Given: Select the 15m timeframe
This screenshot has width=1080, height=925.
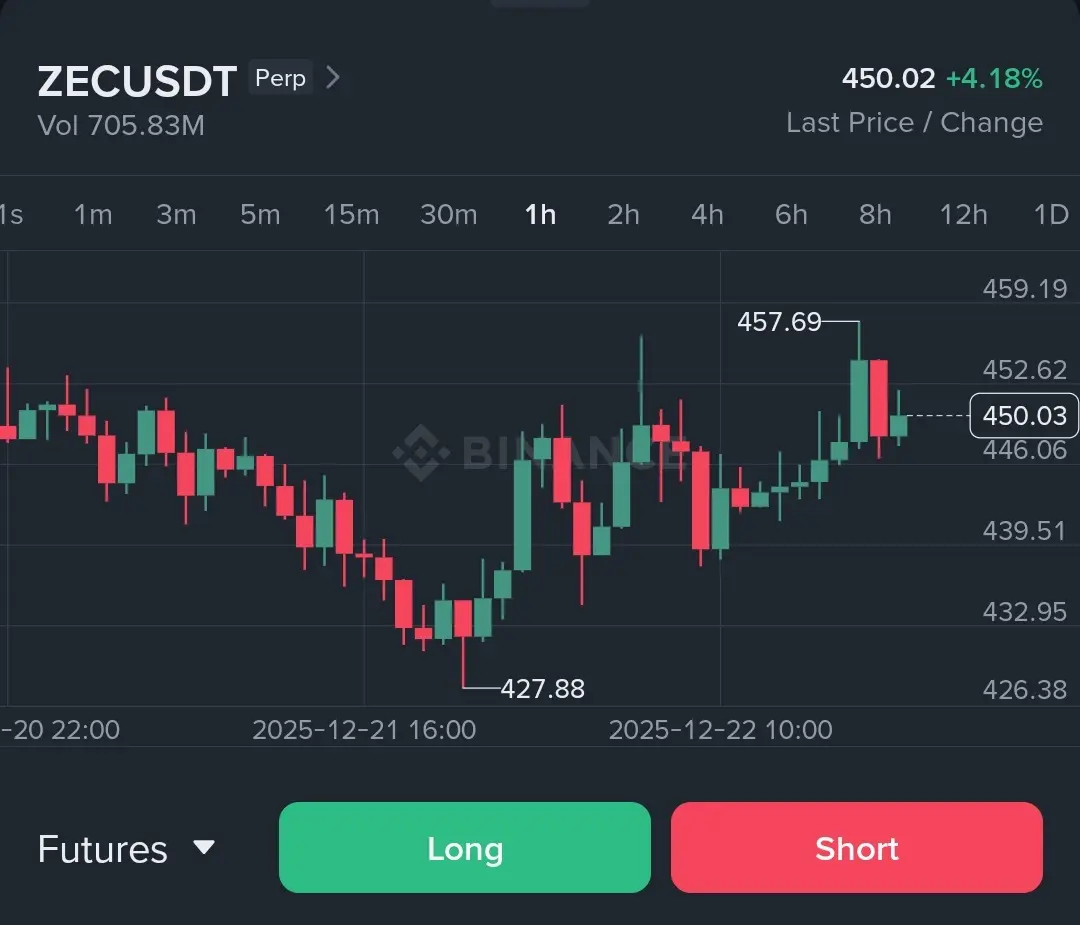Looking at the screenshot, I should pos(351,214).
